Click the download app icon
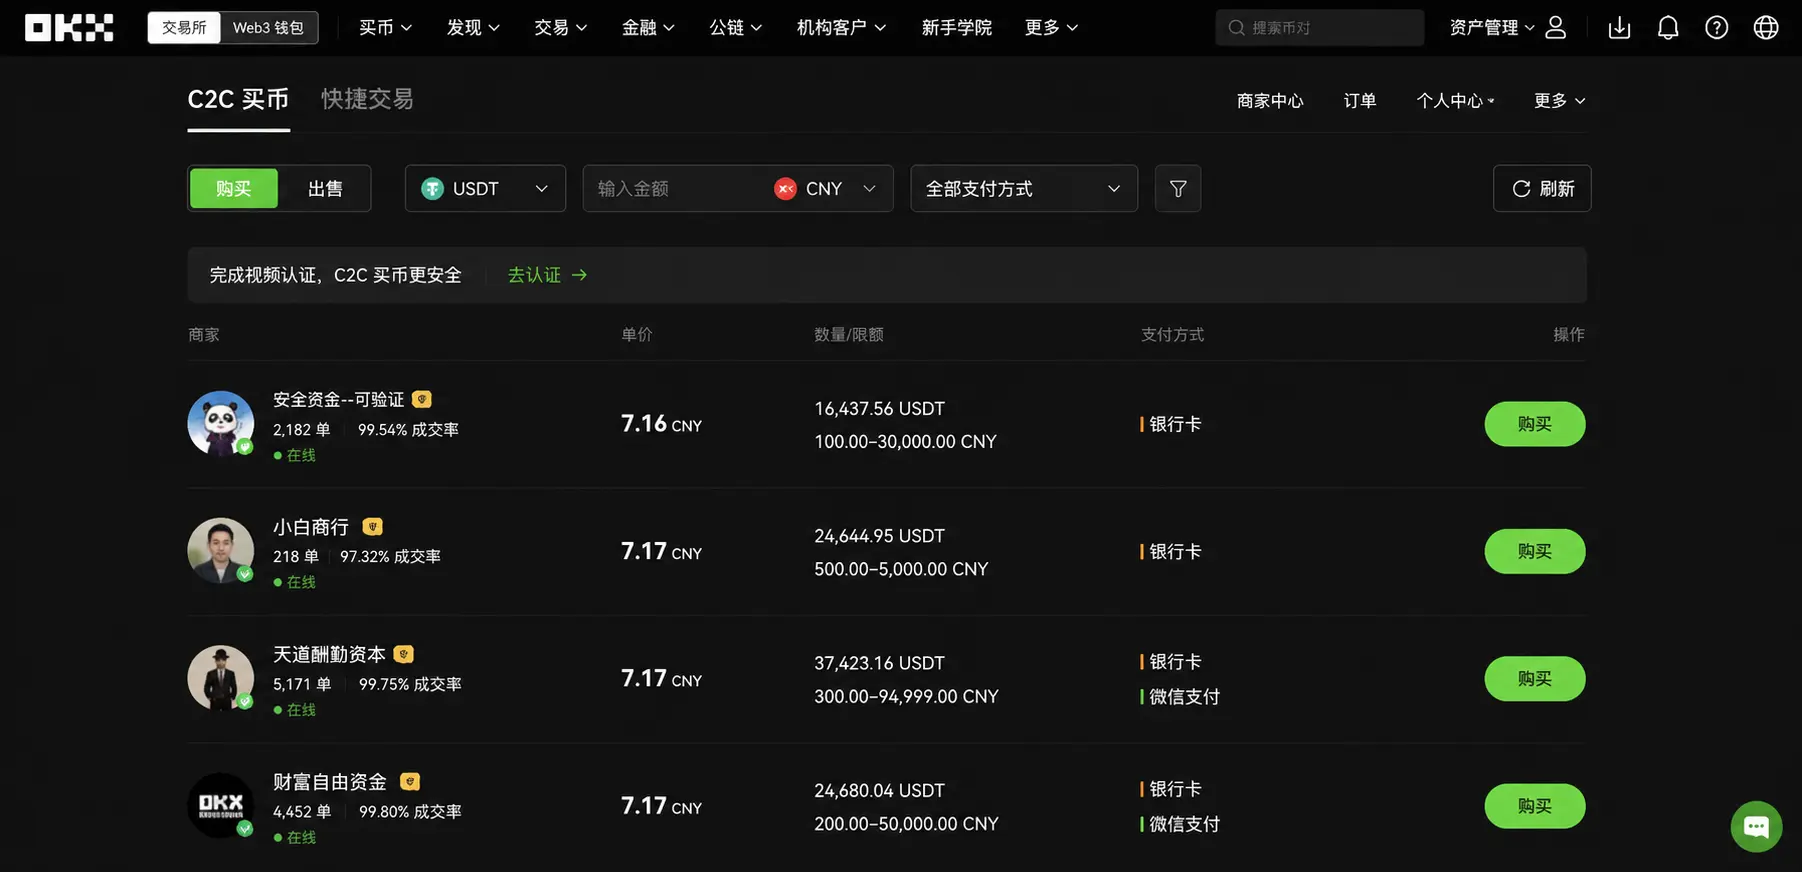The image size is (1802, 872). pos(1619,28)
